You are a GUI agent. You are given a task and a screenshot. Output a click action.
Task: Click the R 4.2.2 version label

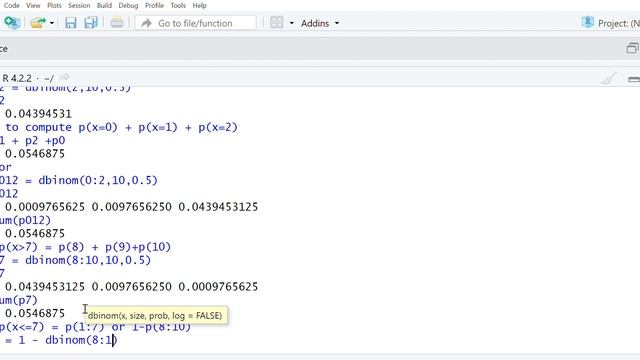(x=17, y=78)
